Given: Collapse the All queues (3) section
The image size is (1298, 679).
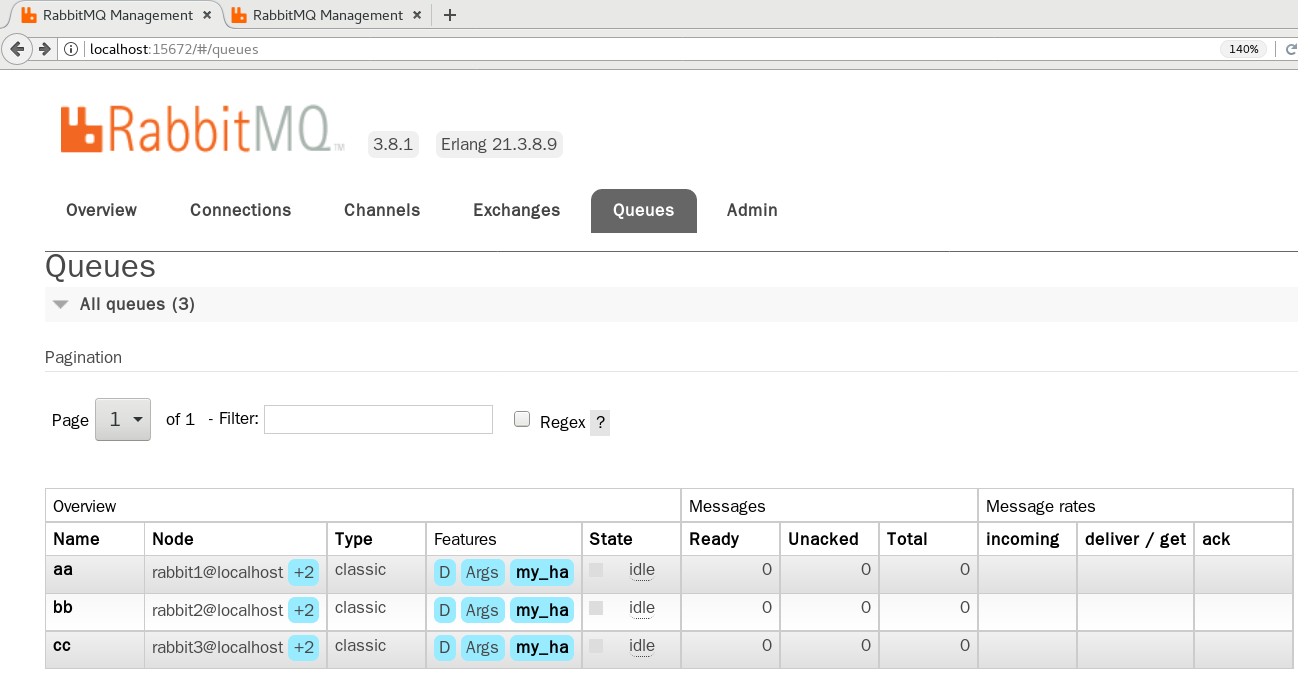Looking at the screenshot, I should [60, 304].
